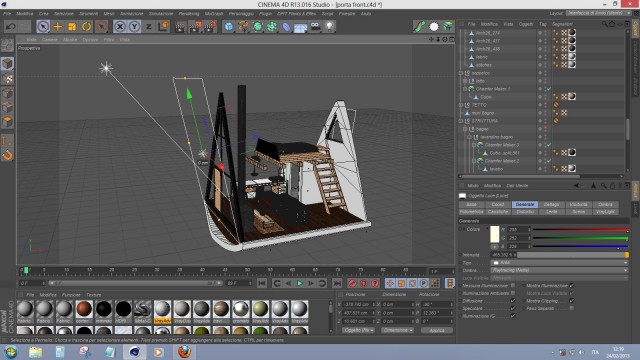This screenshot has height=360, width=640.
Task: Select the Move tool in top toolbar
Action: (x=58, y=27)
